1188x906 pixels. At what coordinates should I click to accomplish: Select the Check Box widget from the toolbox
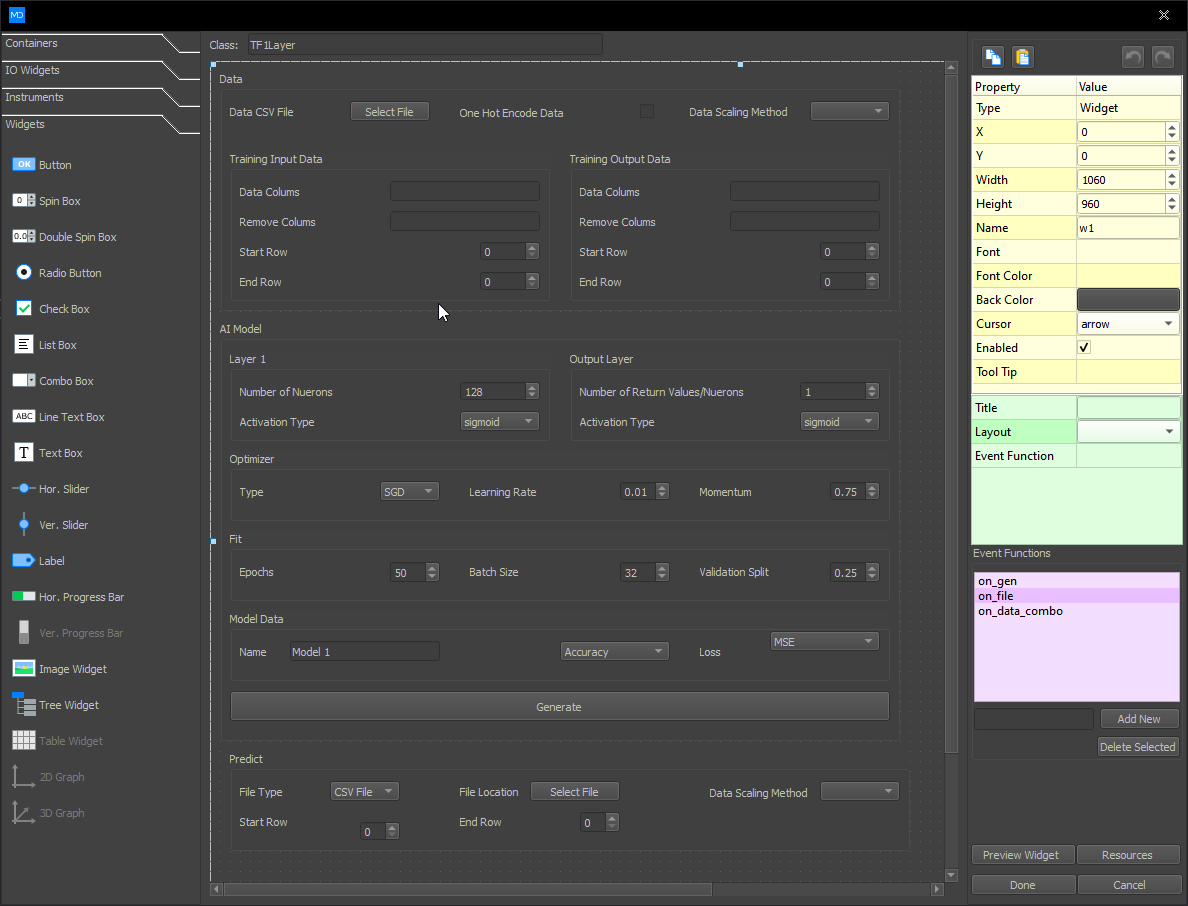click(x=58, y=308)
